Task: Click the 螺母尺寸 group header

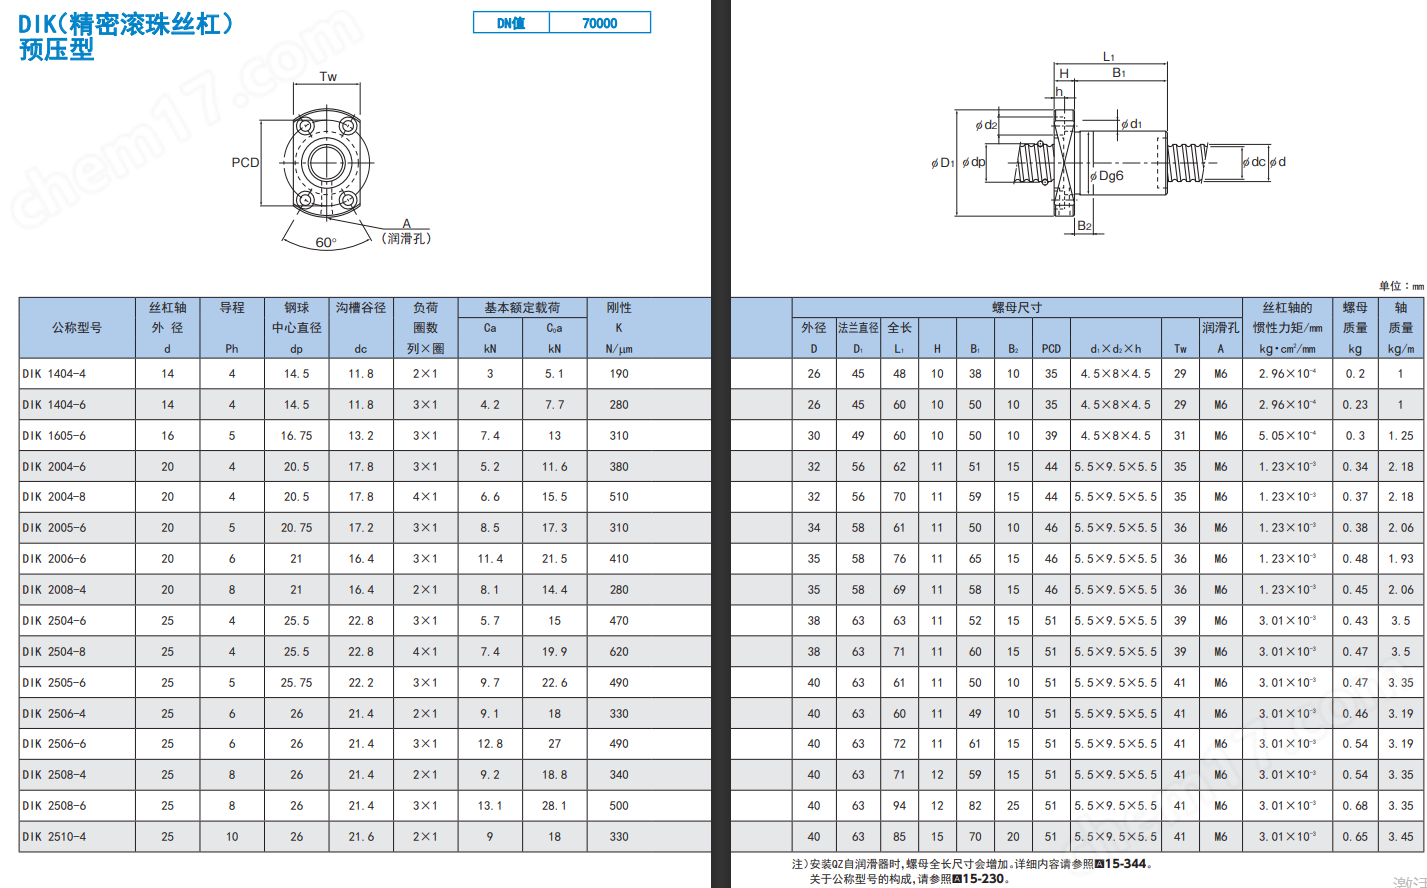Action: (x=1017, y=308)
